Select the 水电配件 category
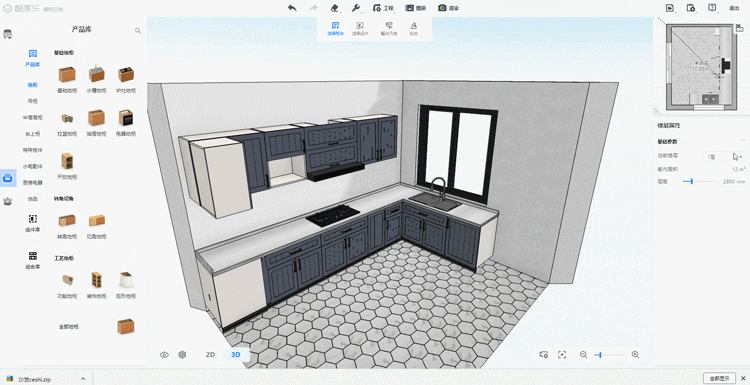This screenshot has height=385, width=750. pyautogui.click(x=33, y=166)
